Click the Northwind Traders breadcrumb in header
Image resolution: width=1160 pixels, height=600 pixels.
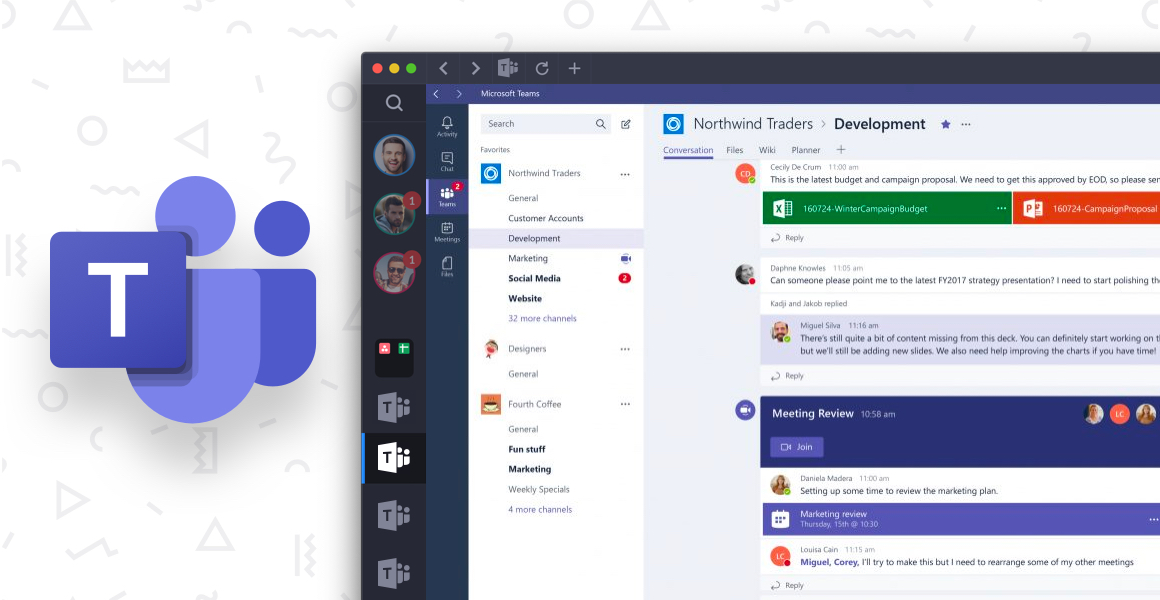(x=753, y=124)
